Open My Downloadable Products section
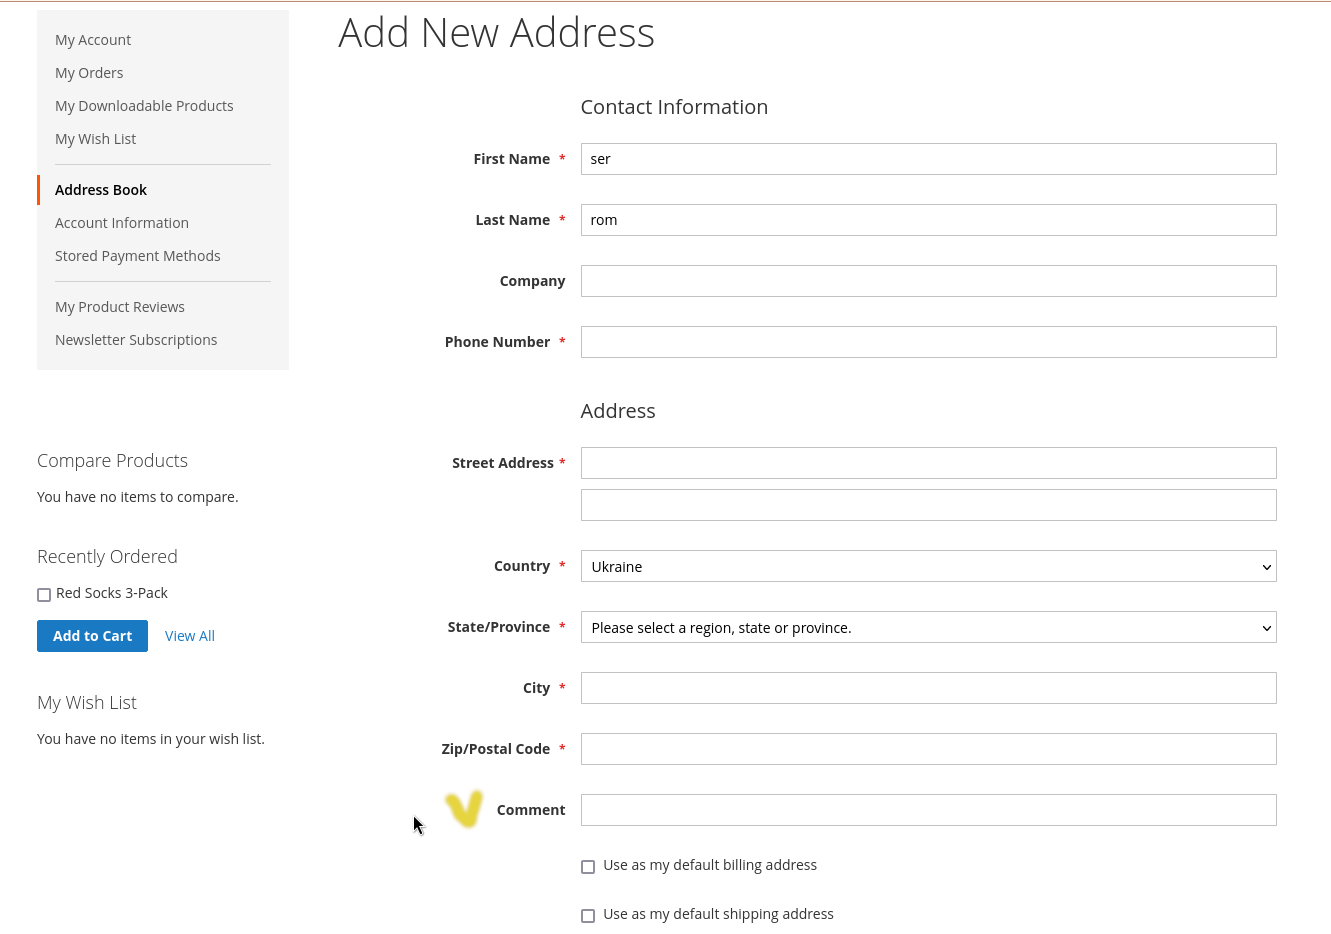Viewport: 1331px width, 934px height. point(144,106)
